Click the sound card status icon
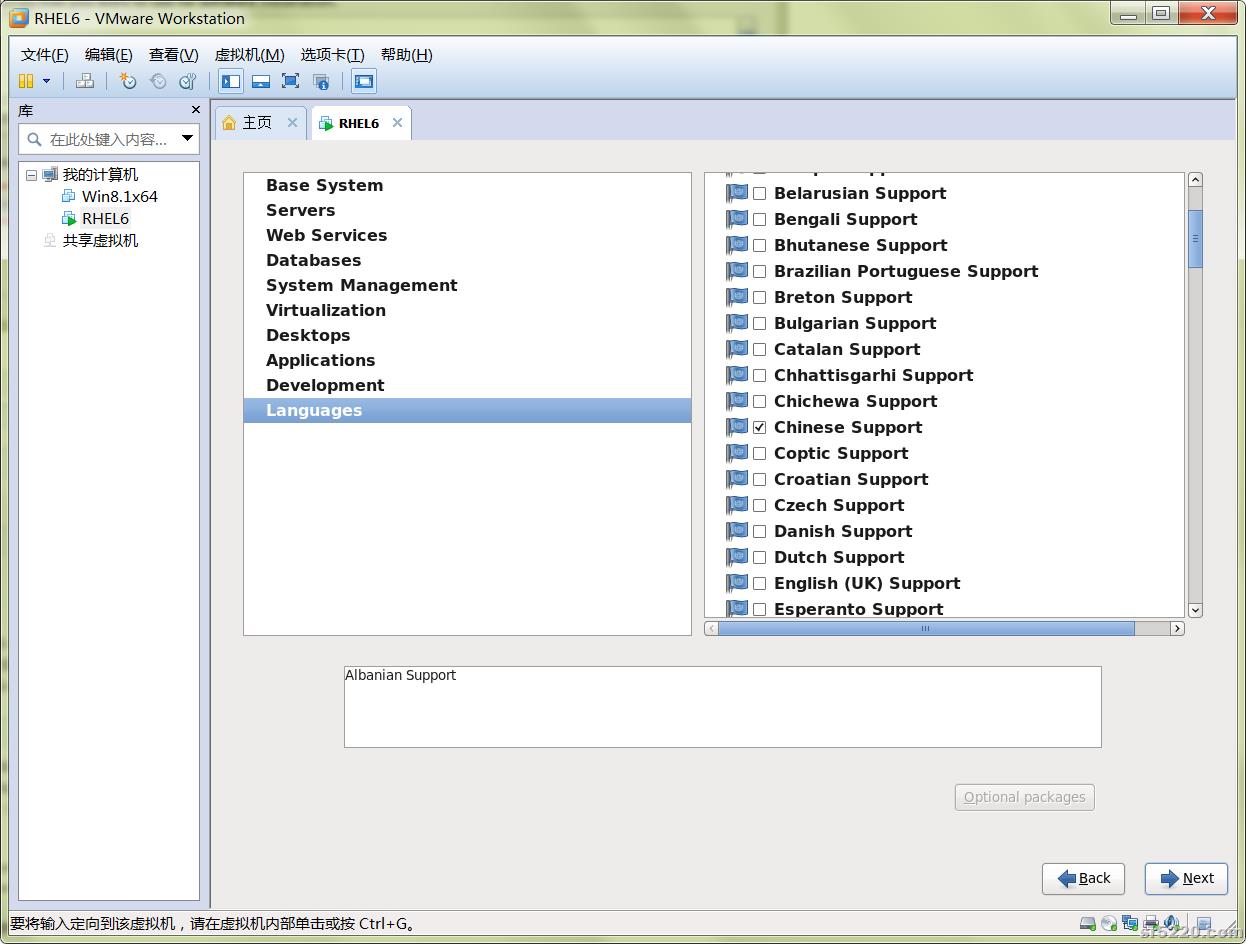The image size is (1246, 944). point(1171,923)
